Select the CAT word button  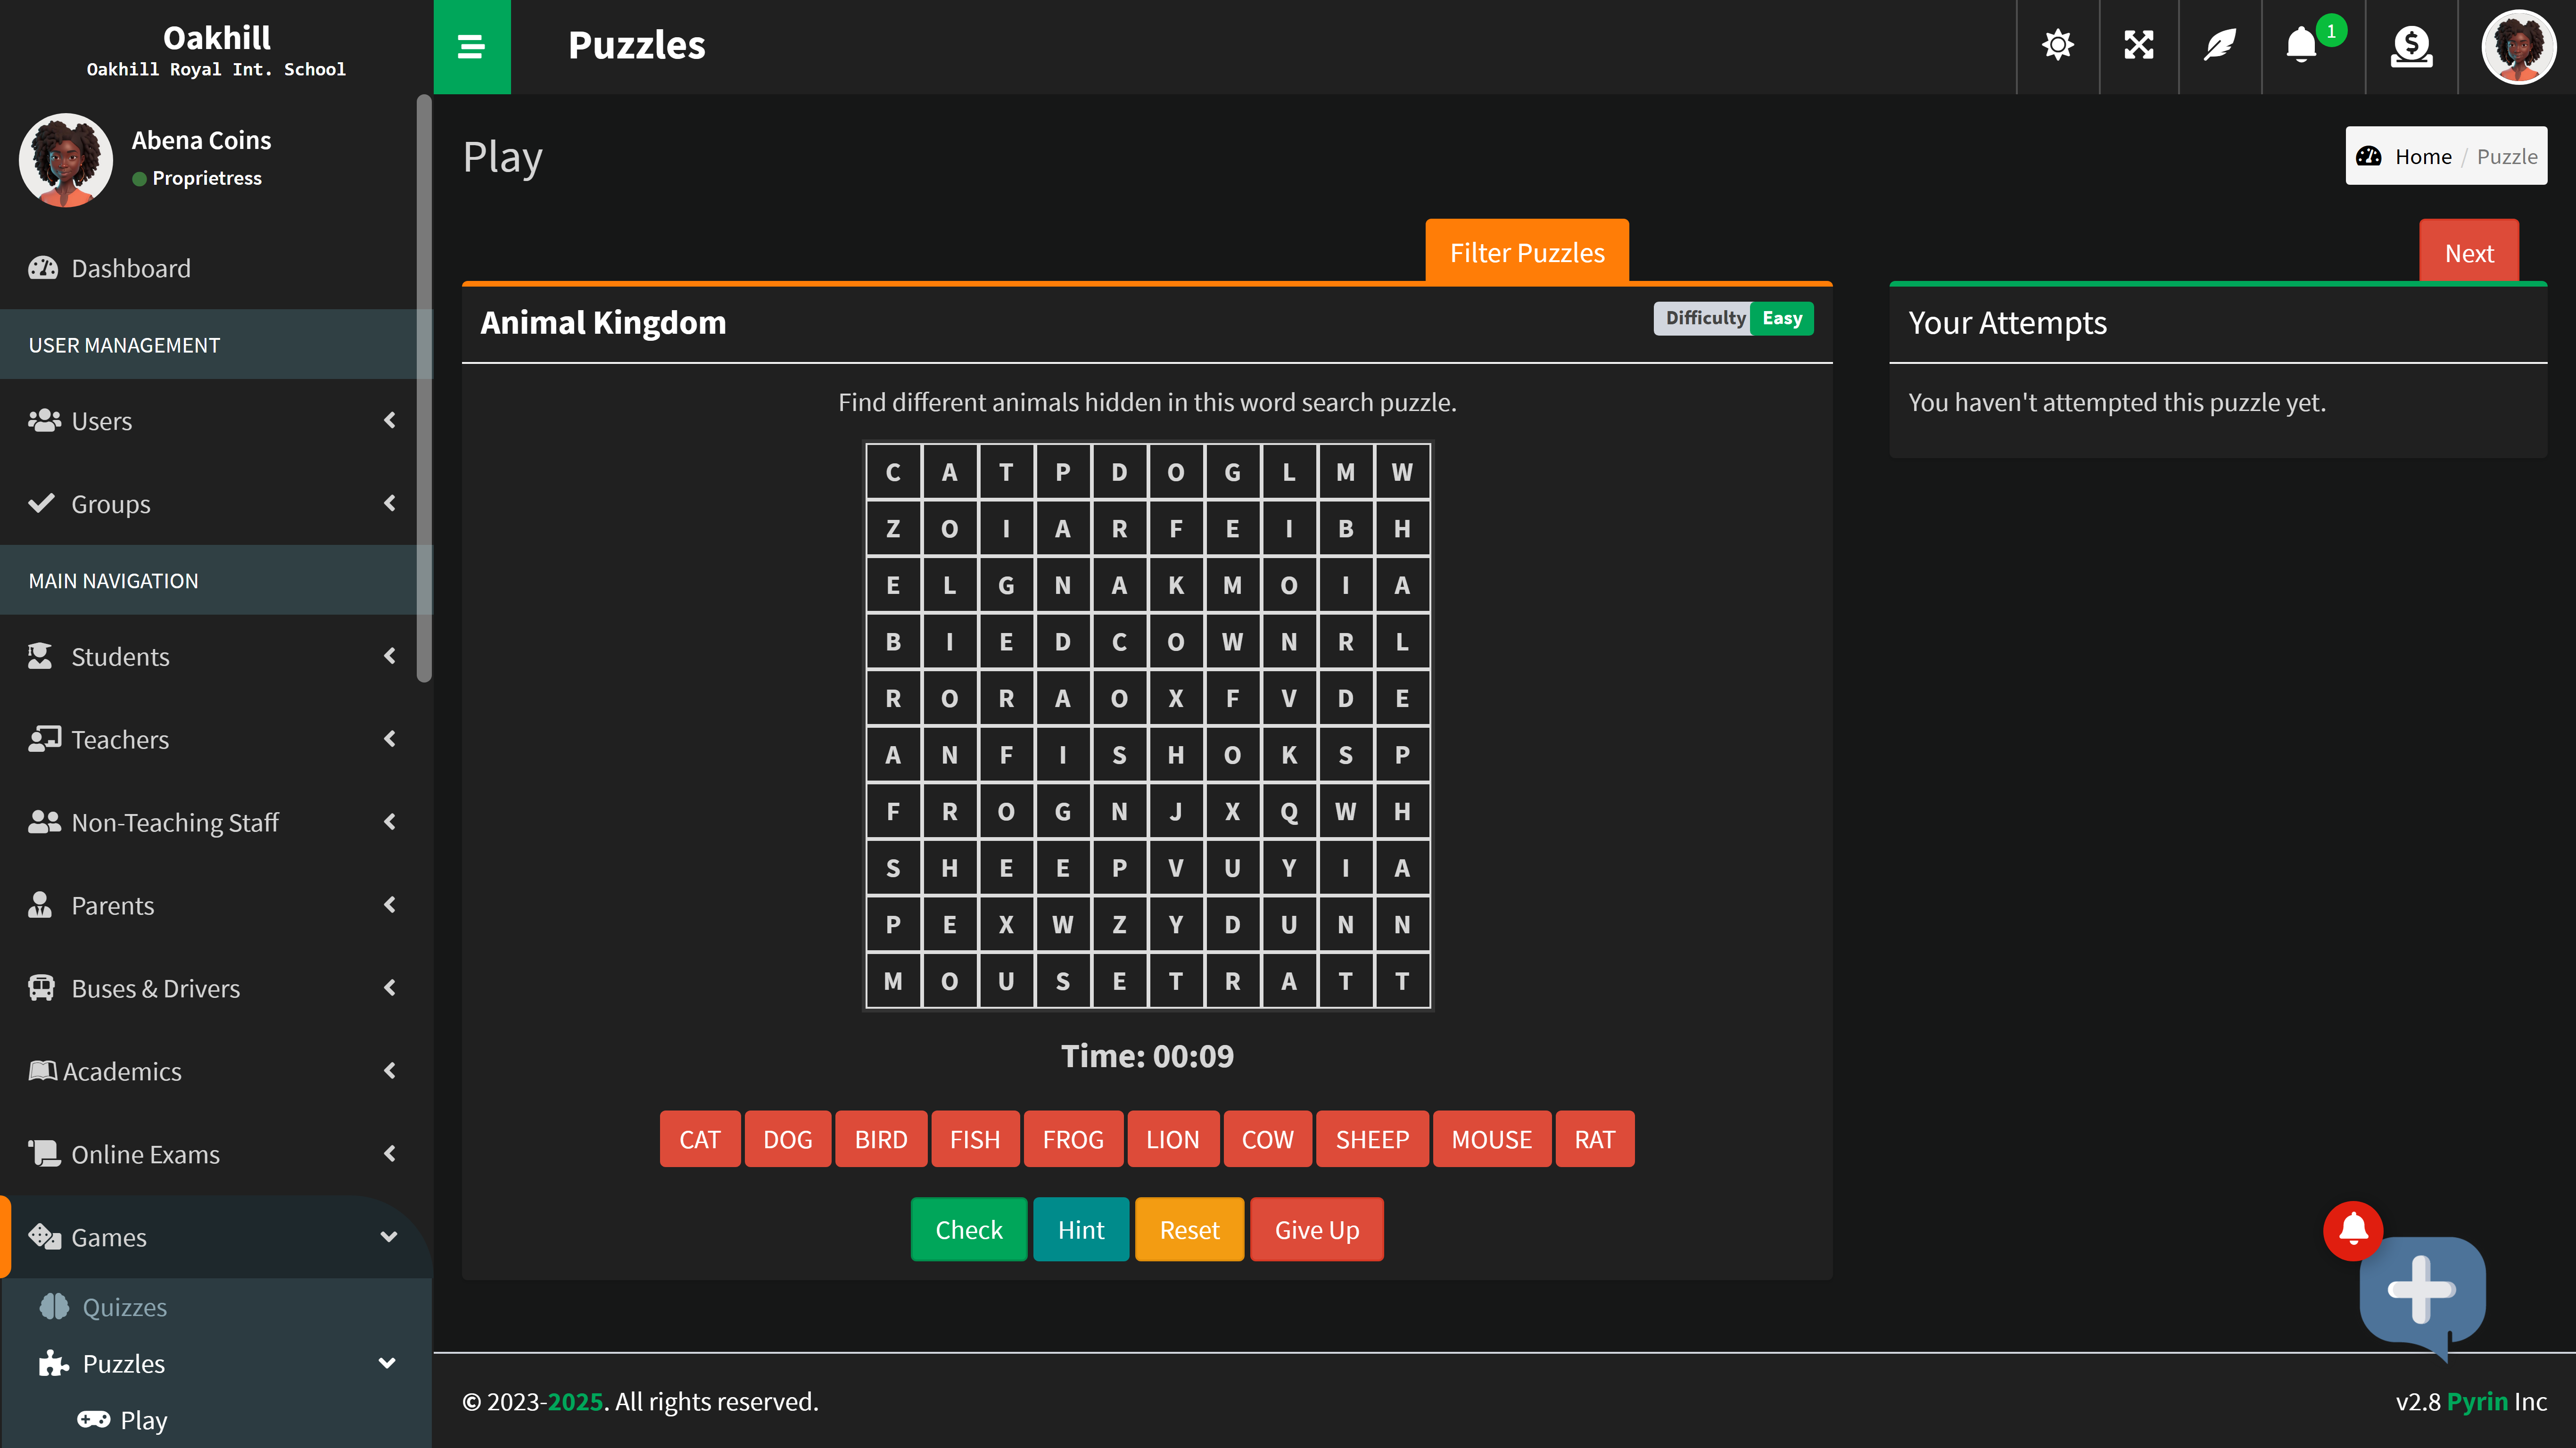tap(699, 1139)
